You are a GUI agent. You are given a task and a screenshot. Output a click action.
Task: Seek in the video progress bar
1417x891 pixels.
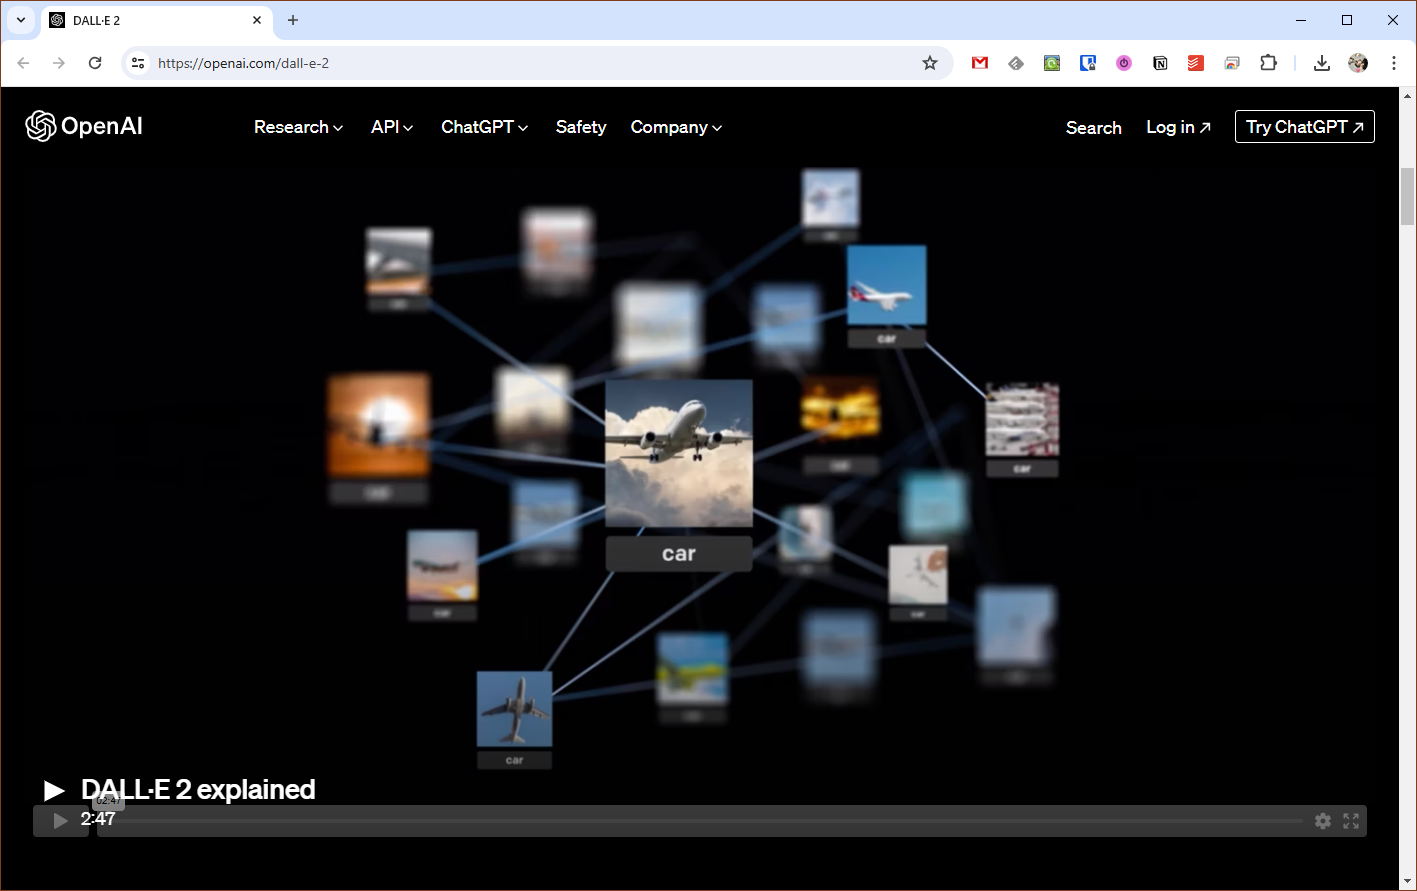tap(700, 821)
